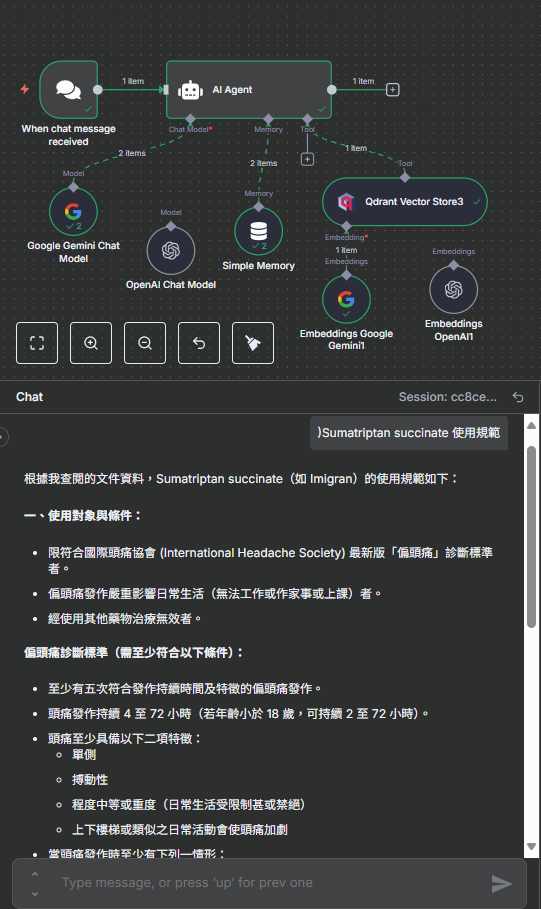
Task: Reset canvas zoom with undo arrow button
Action: 199,343
